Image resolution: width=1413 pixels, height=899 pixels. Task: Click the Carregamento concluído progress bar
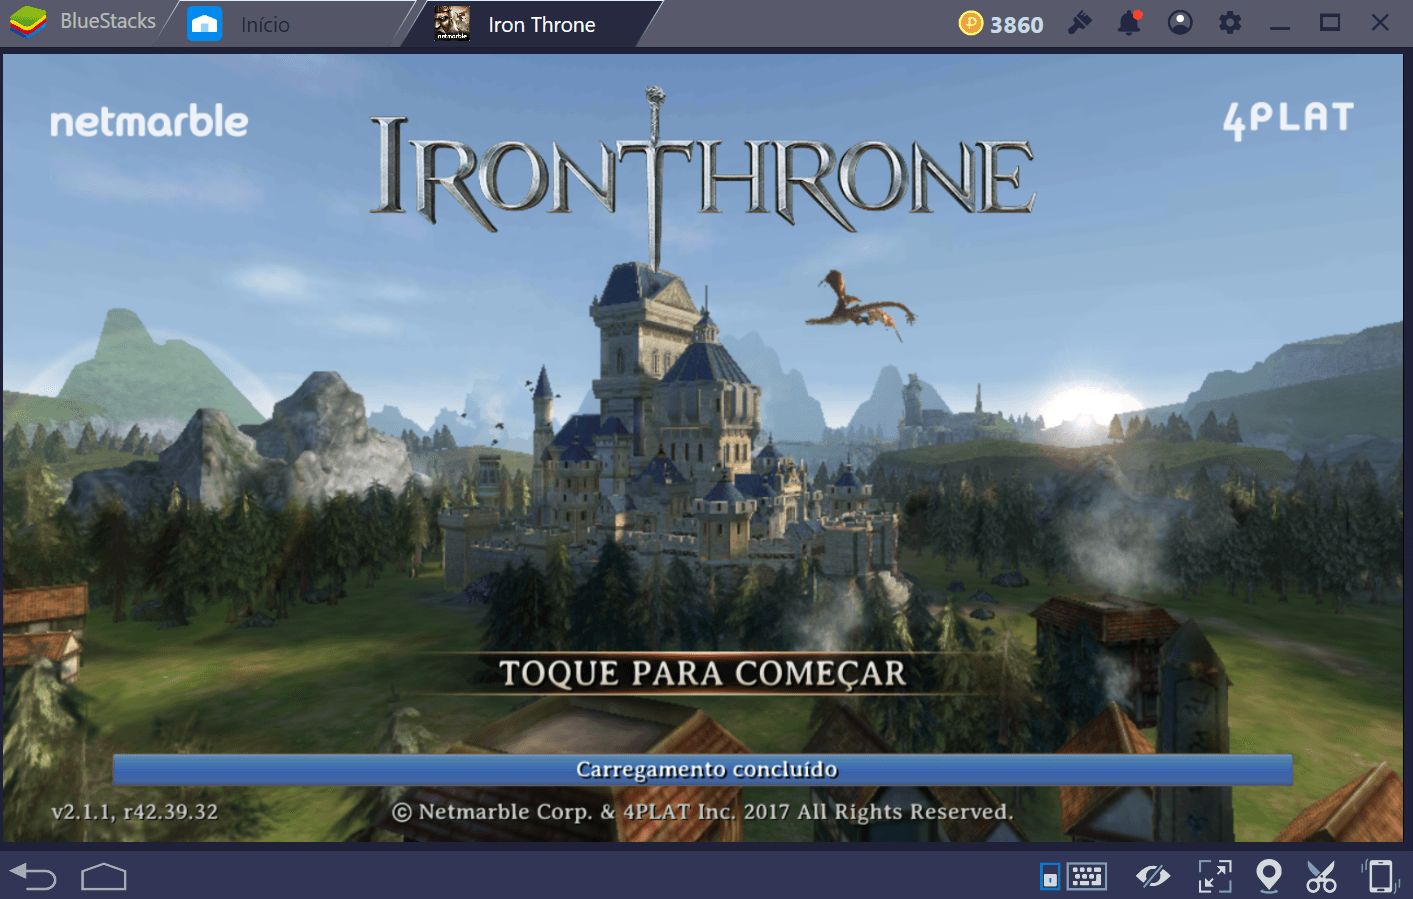pos(703,769)
